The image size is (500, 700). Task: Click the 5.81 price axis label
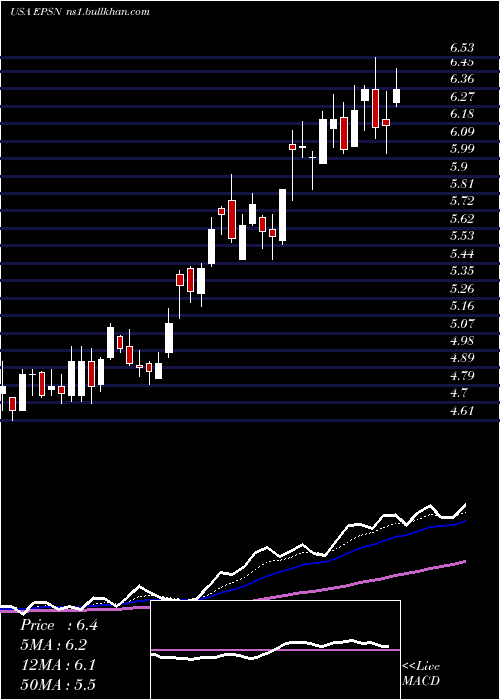[x=462, y=184]
